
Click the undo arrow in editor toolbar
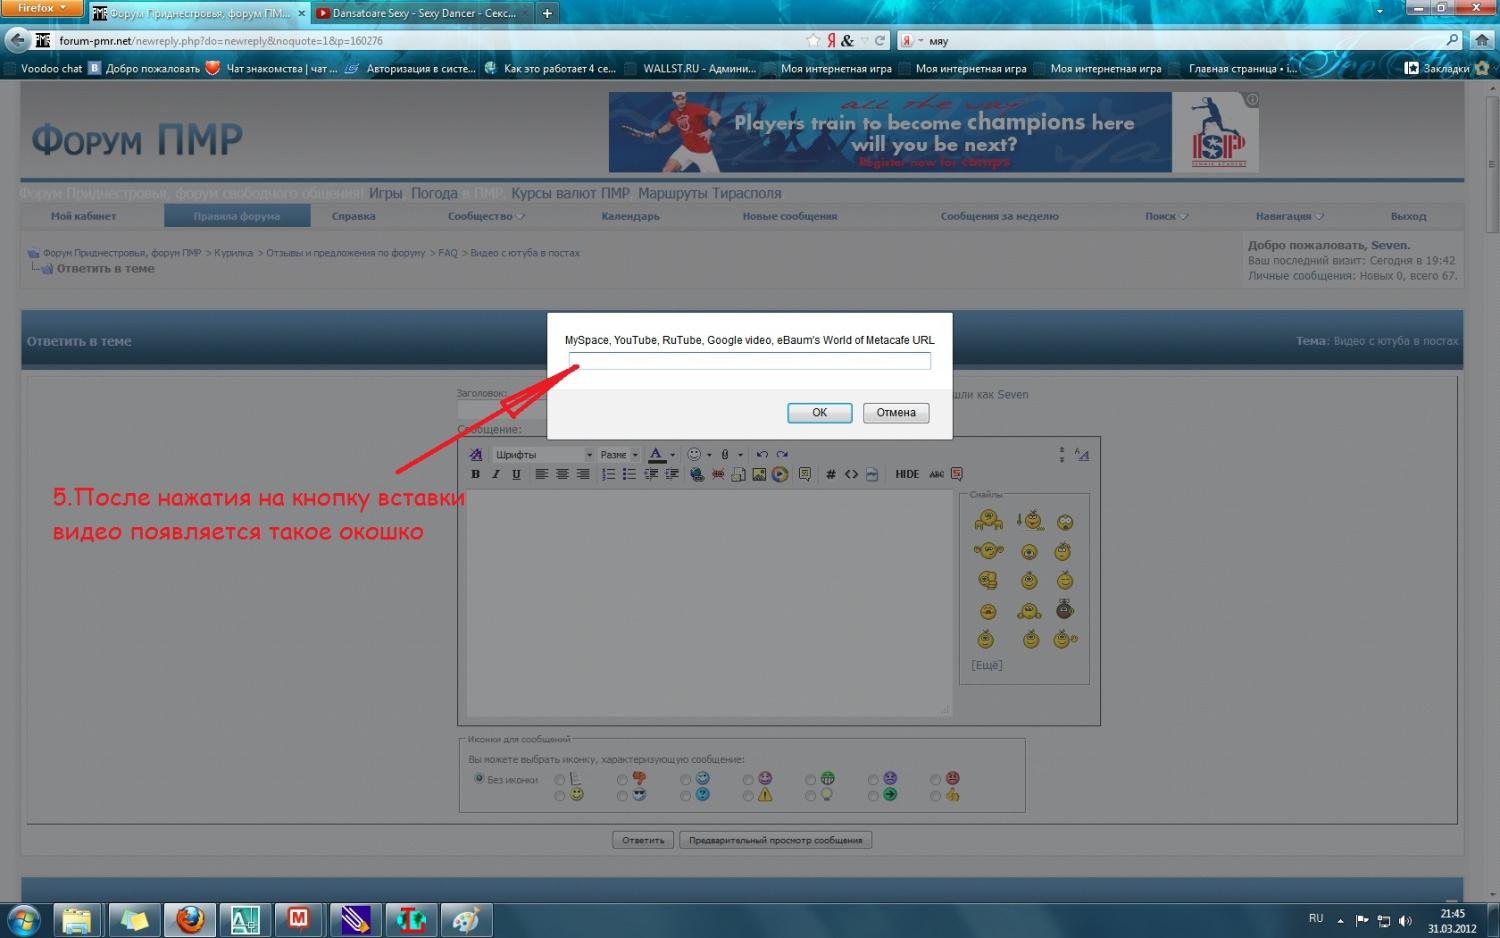tap(762, 455)
